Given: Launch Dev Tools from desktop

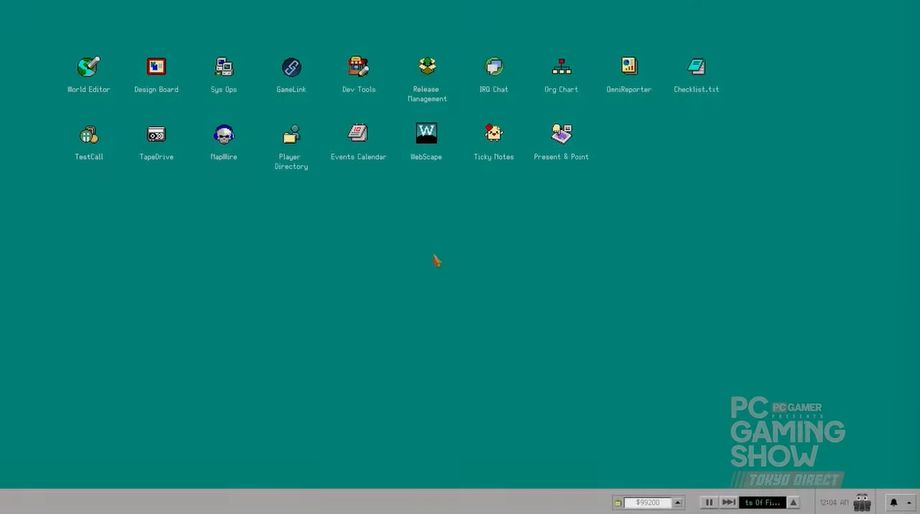Looking at the screenshot, I should point(358,67).
